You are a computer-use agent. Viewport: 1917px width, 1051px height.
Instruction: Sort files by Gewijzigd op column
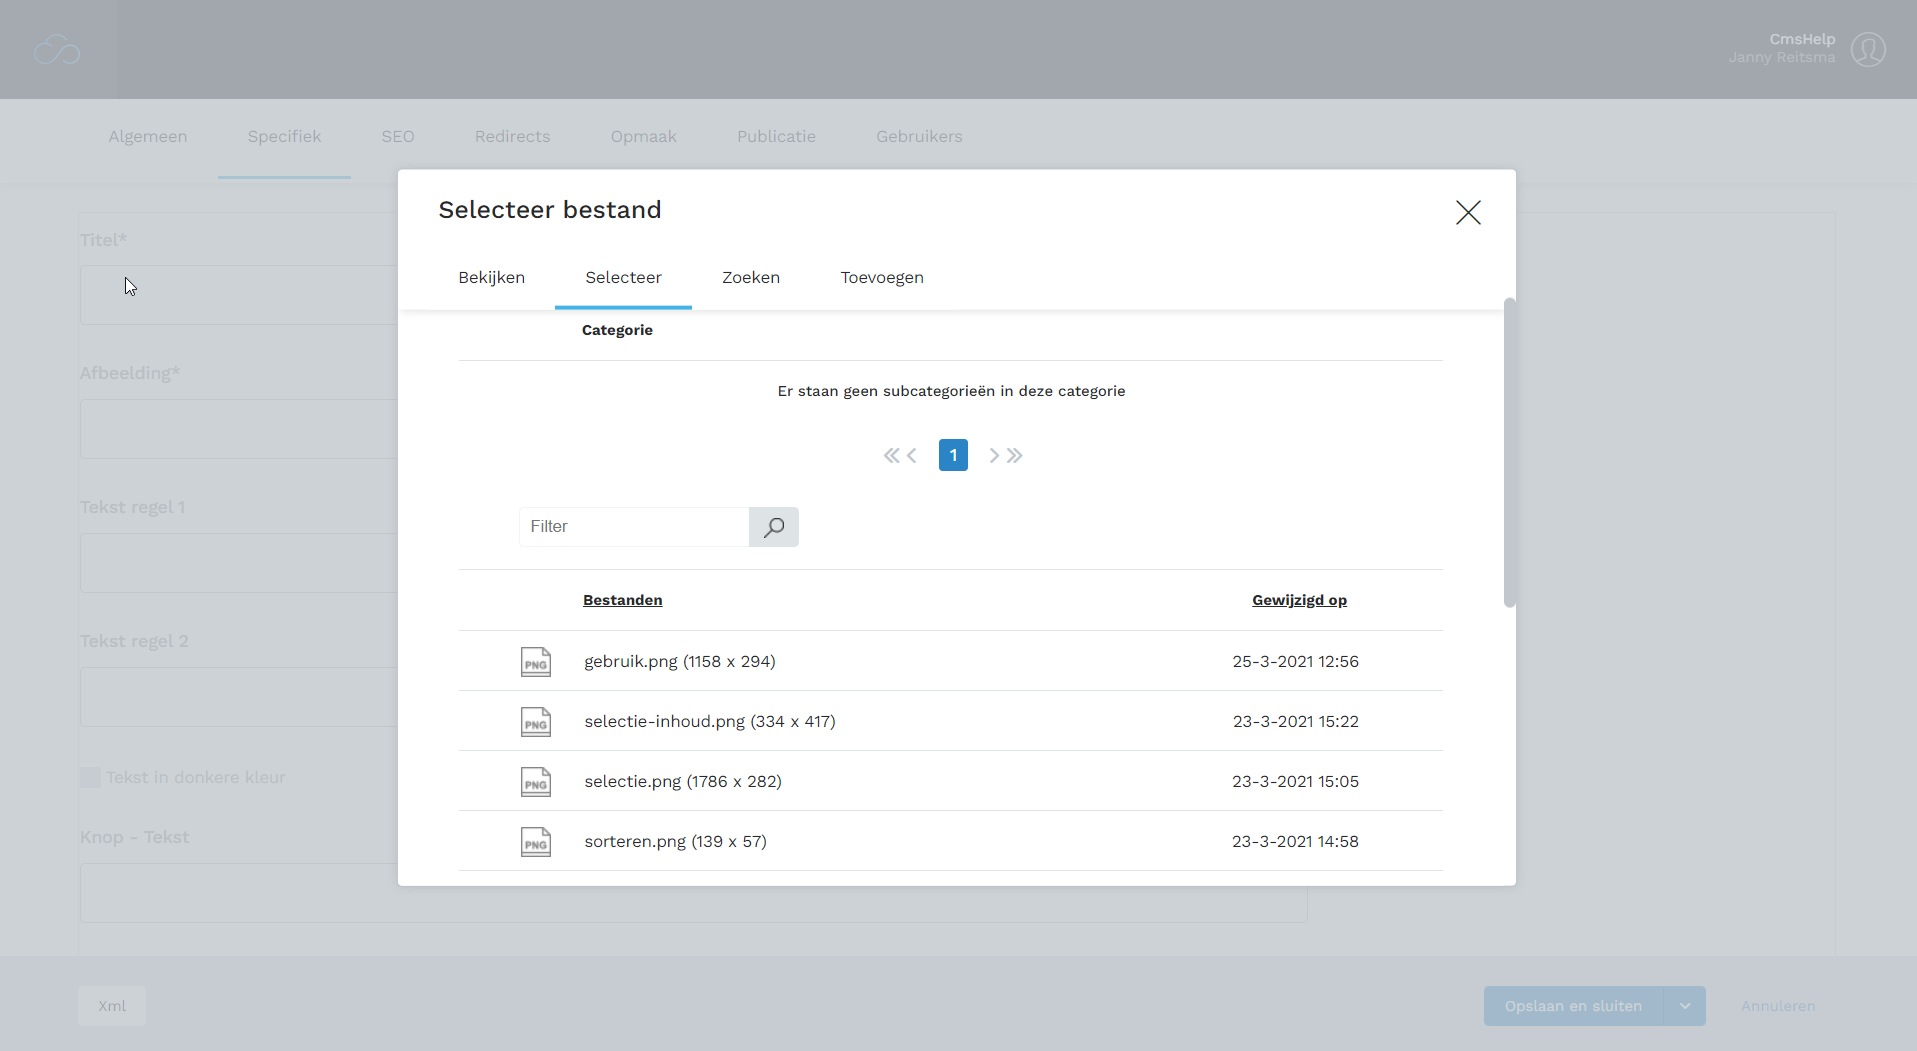tap(1298, 600)
